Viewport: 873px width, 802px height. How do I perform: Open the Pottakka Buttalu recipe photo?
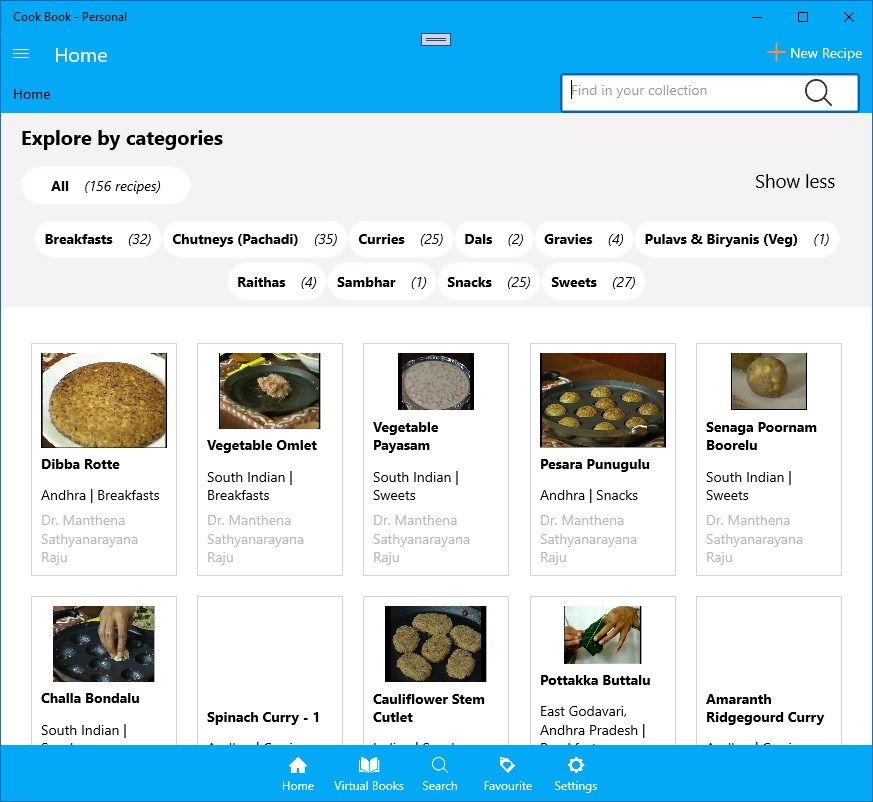point(602,635)
